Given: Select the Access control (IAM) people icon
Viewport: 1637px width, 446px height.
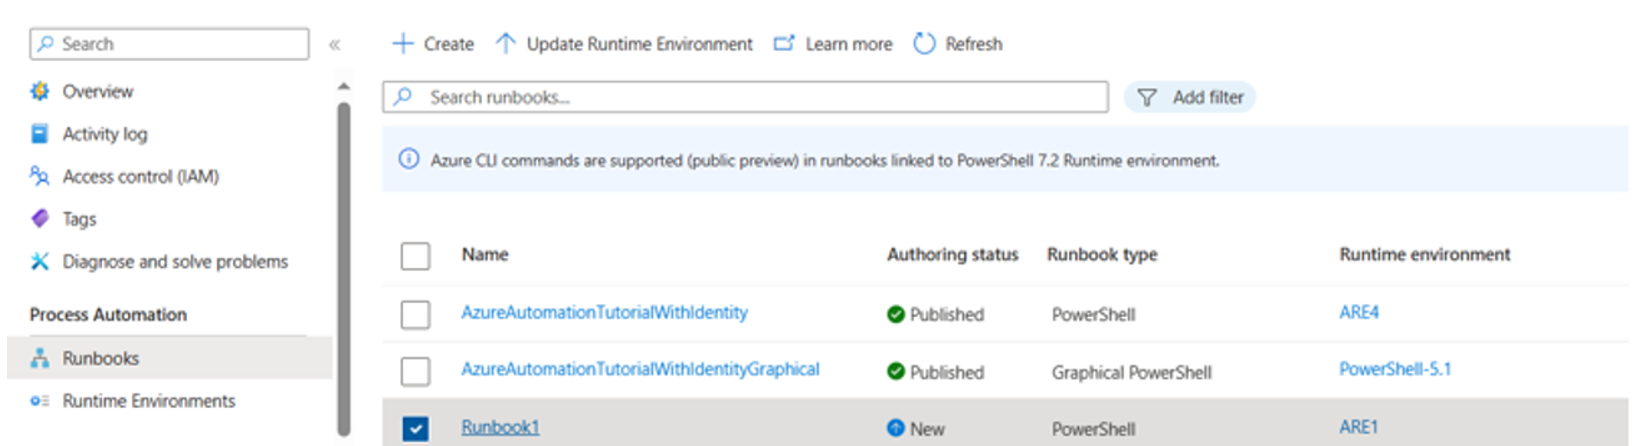Looking at the screenshot, I should 40,176.
